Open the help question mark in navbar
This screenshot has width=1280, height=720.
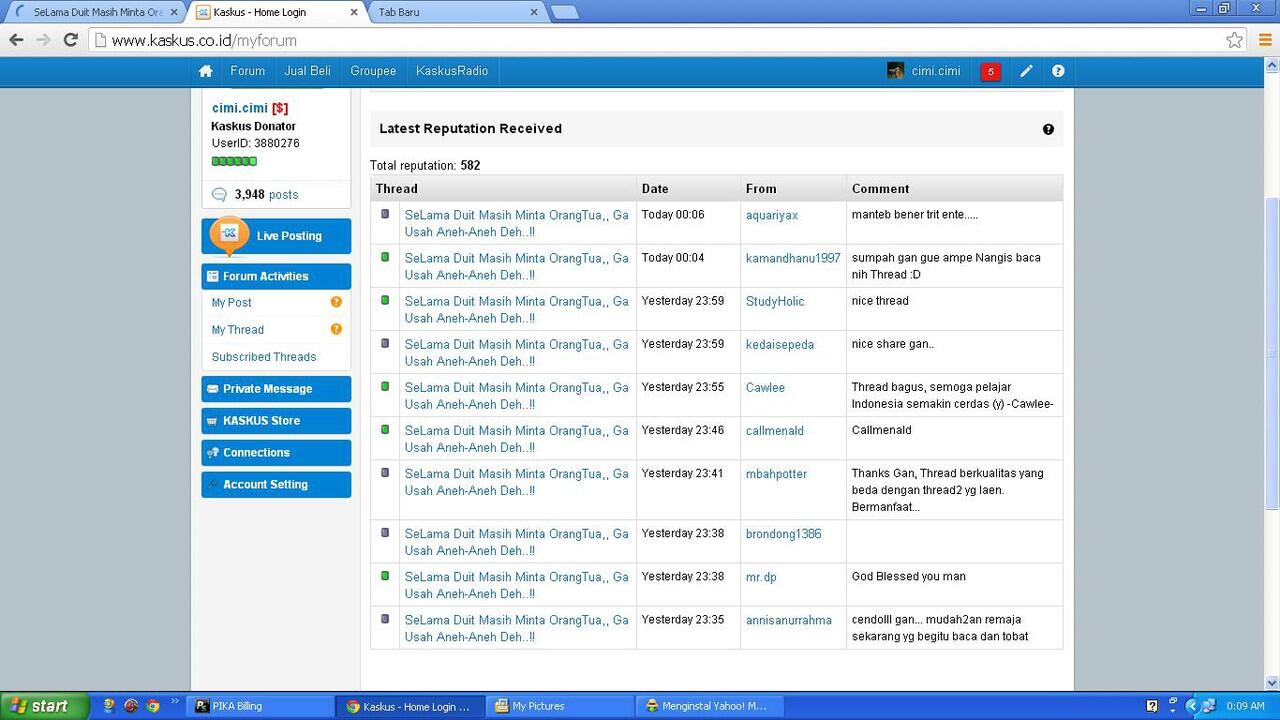click(x=1058, y=71)
